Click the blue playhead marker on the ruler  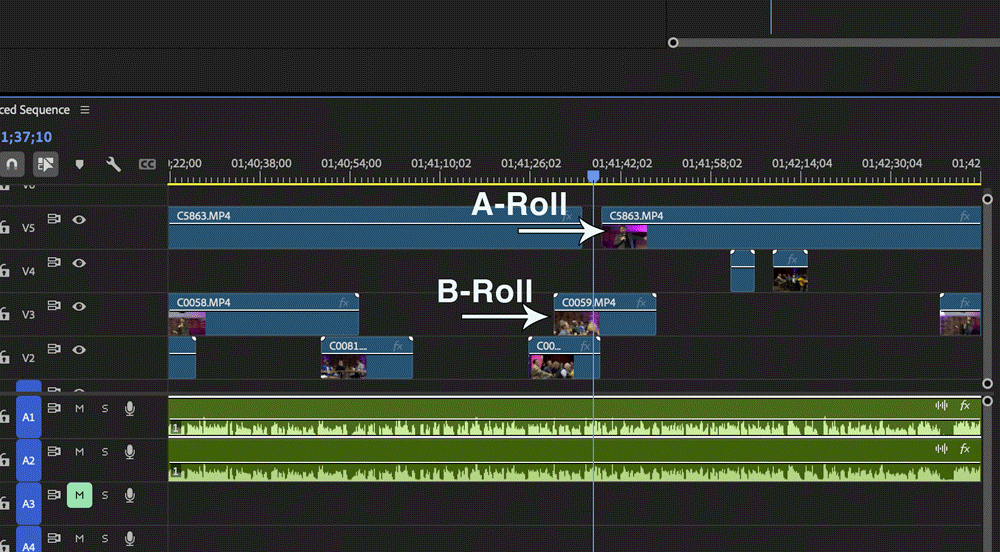593,176
